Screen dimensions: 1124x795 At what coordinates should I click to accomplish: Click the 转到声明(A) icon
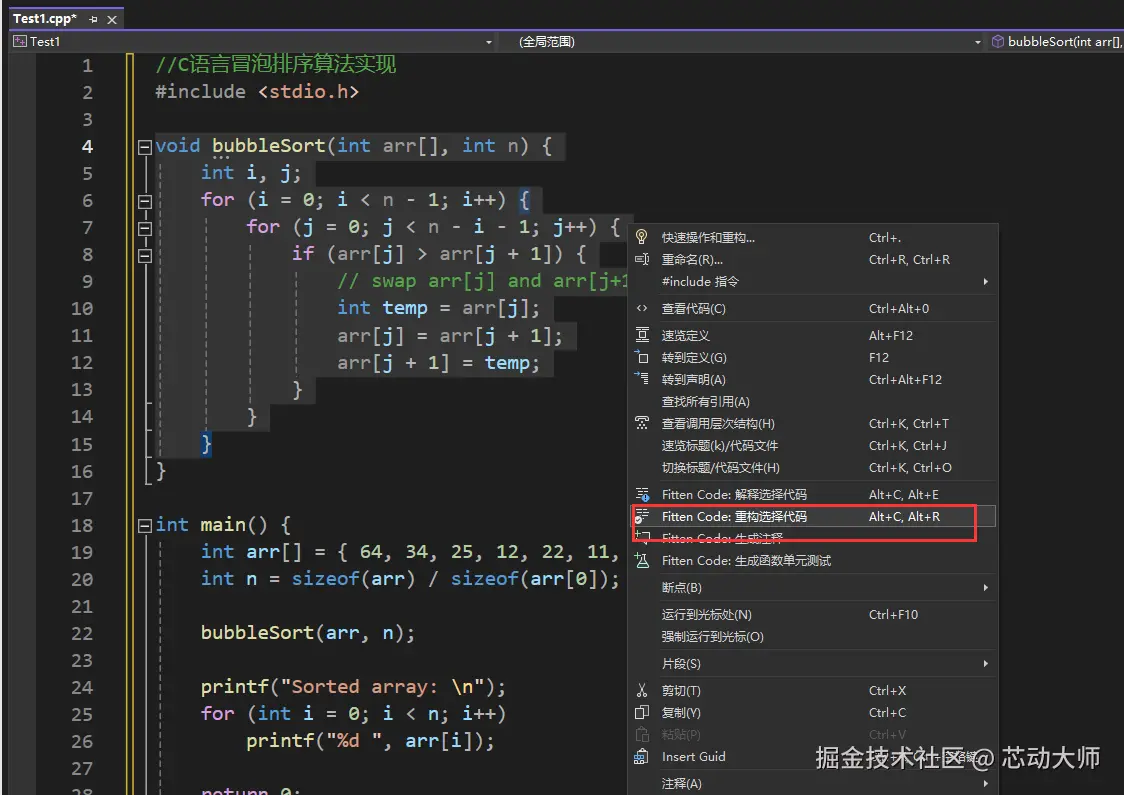[x=642, y=379]
